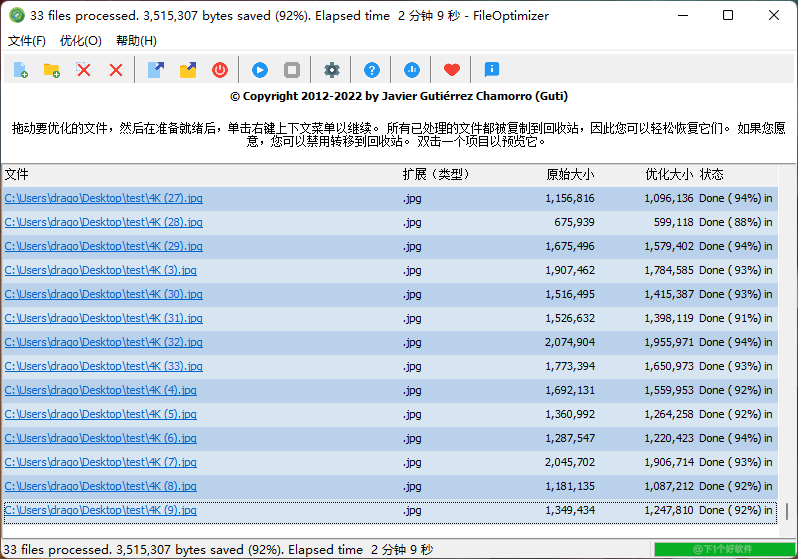Open the 帮助(H) menu
The image size is (798, 559).
(136, 41)
